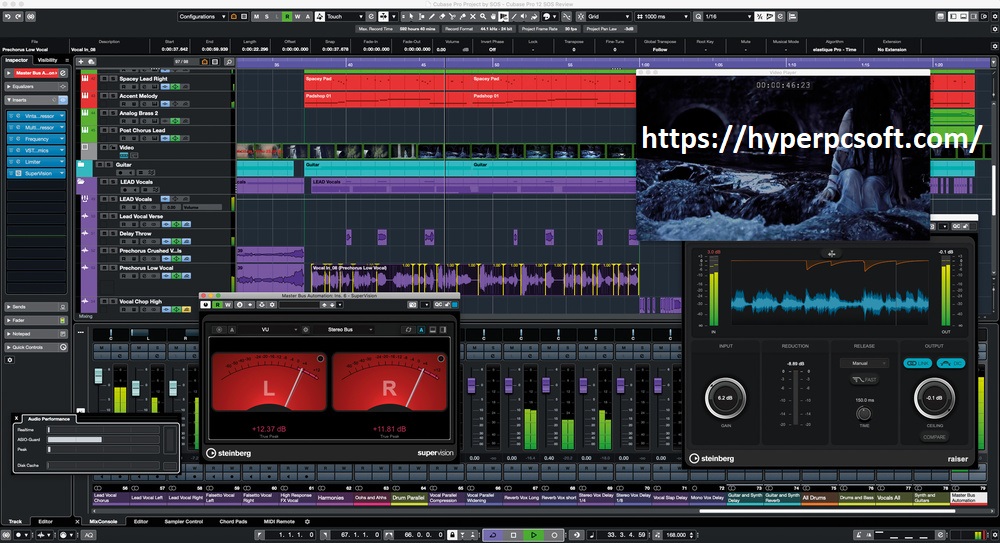Select the Frequency insert slot
1000x543 pixels.
[36, 138]
